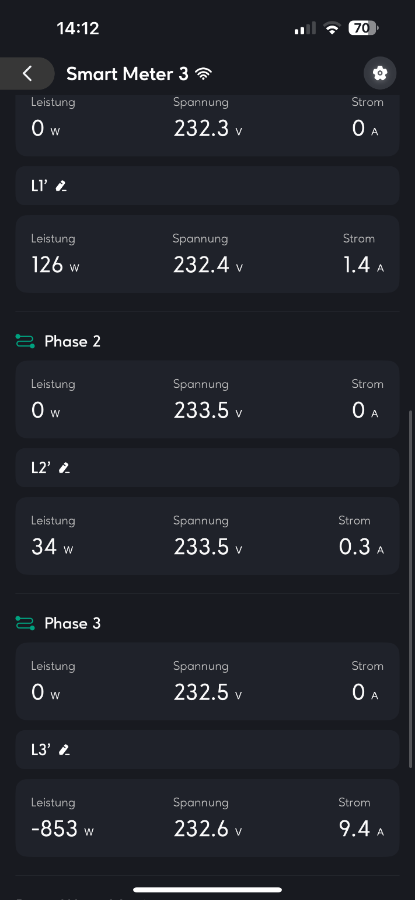Select the -853 W L3' reading card
The image size is (415, 900).
coord(207,818)
